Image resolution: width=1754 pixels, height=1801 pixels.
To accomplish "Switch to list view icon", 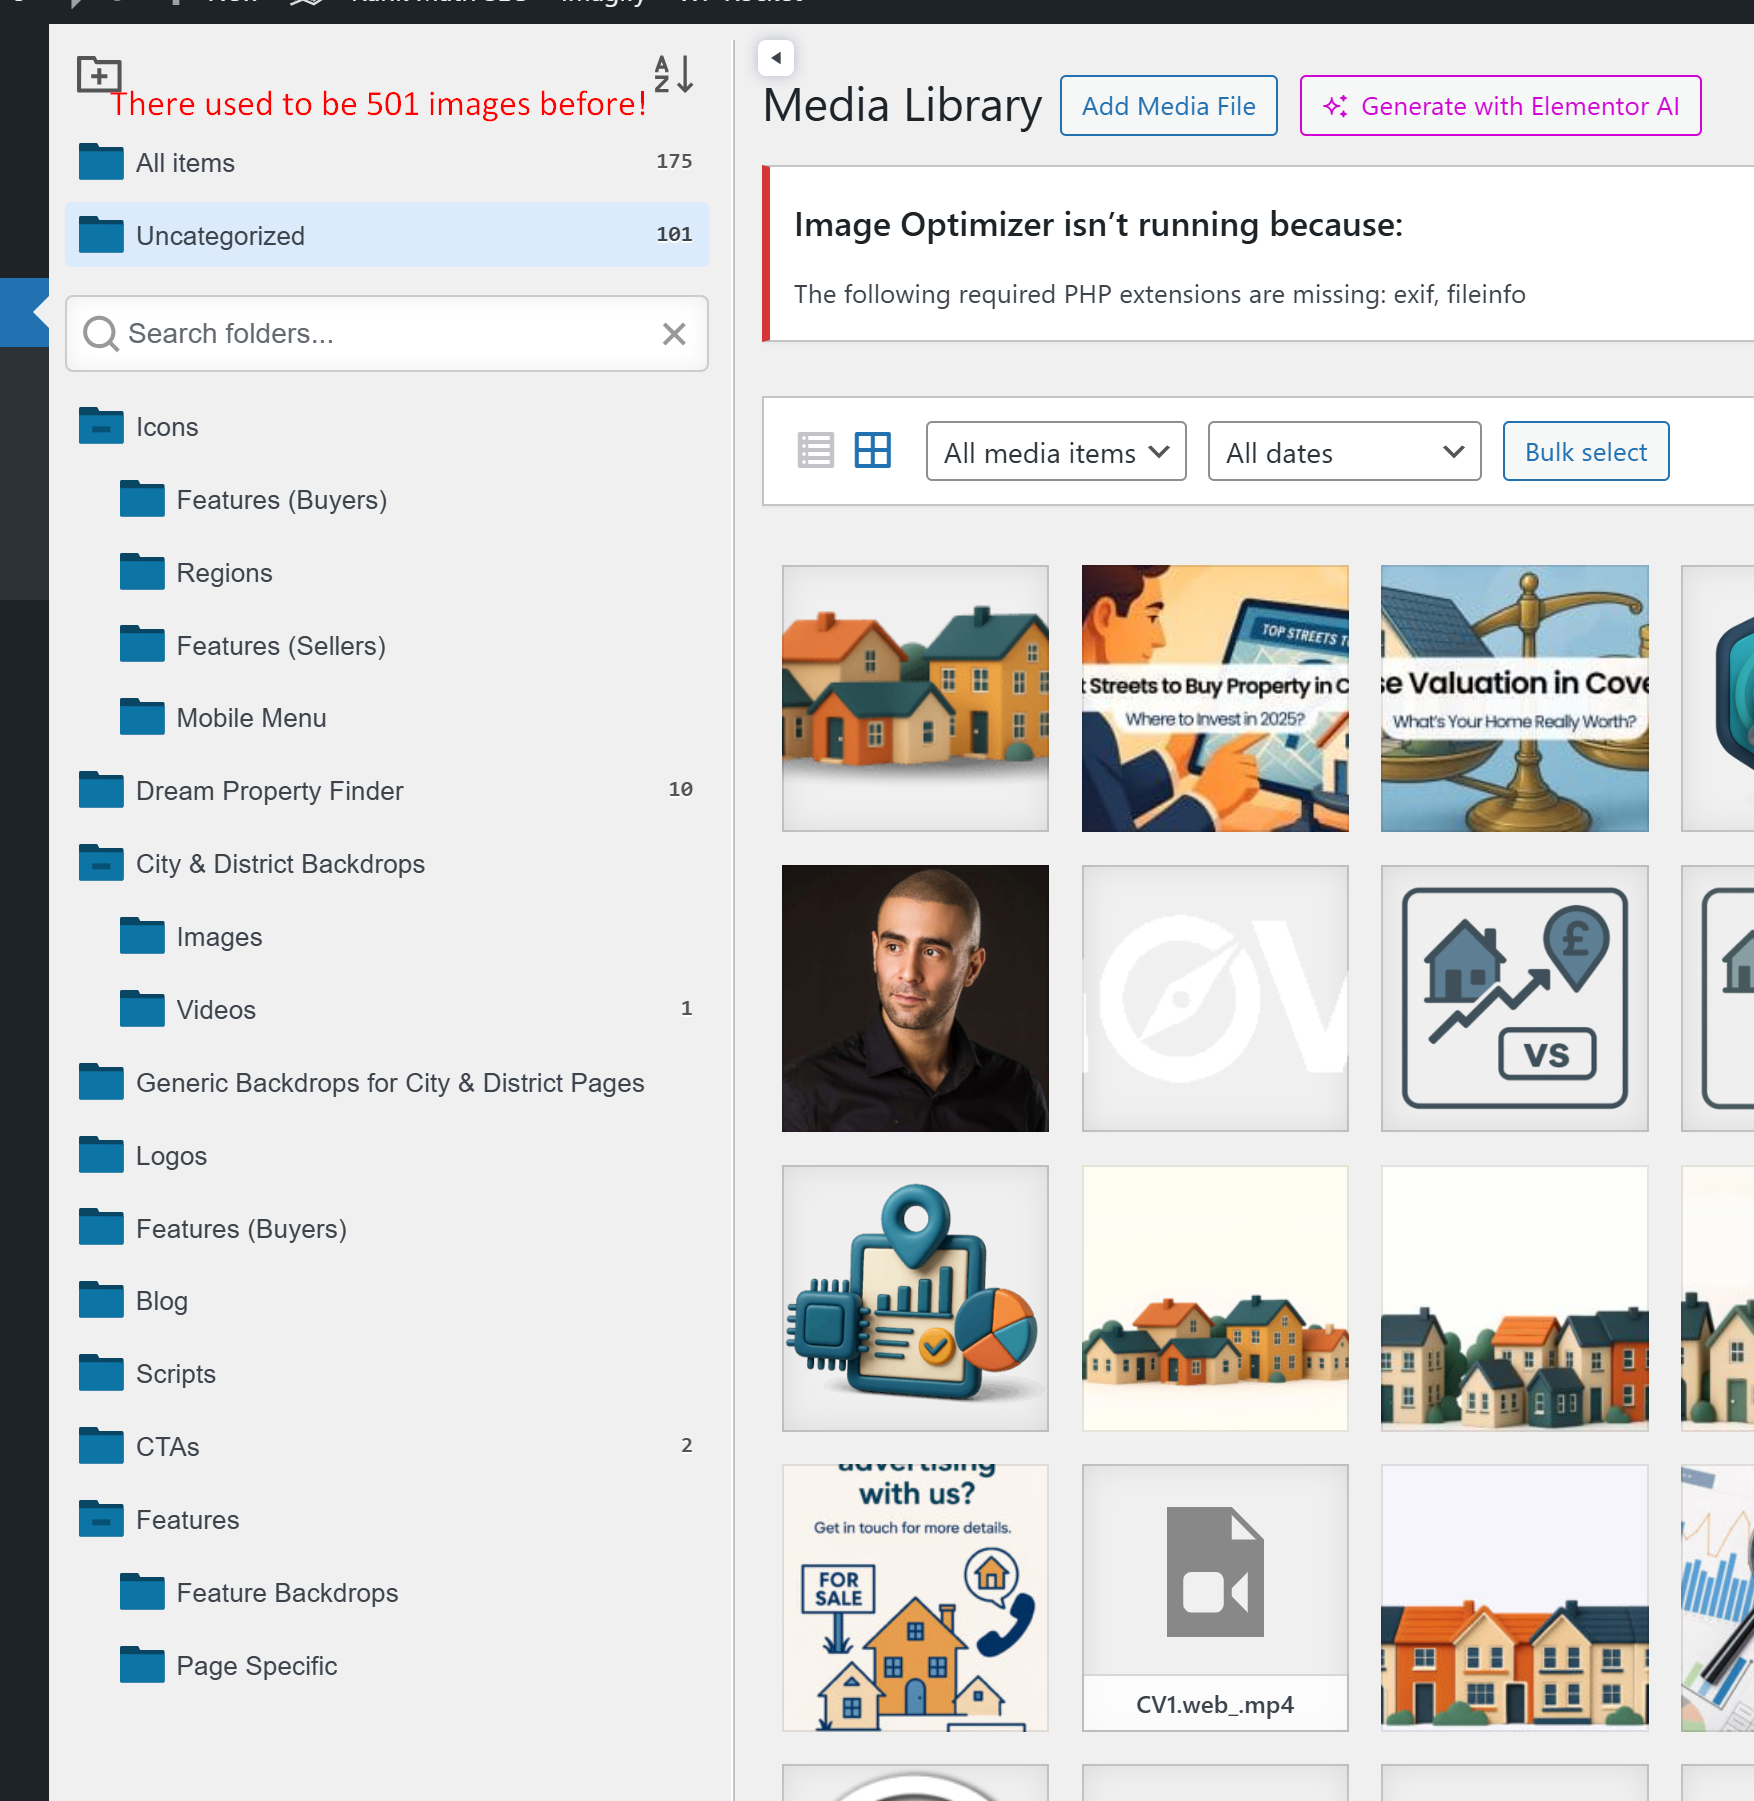I will coord(816,450).
